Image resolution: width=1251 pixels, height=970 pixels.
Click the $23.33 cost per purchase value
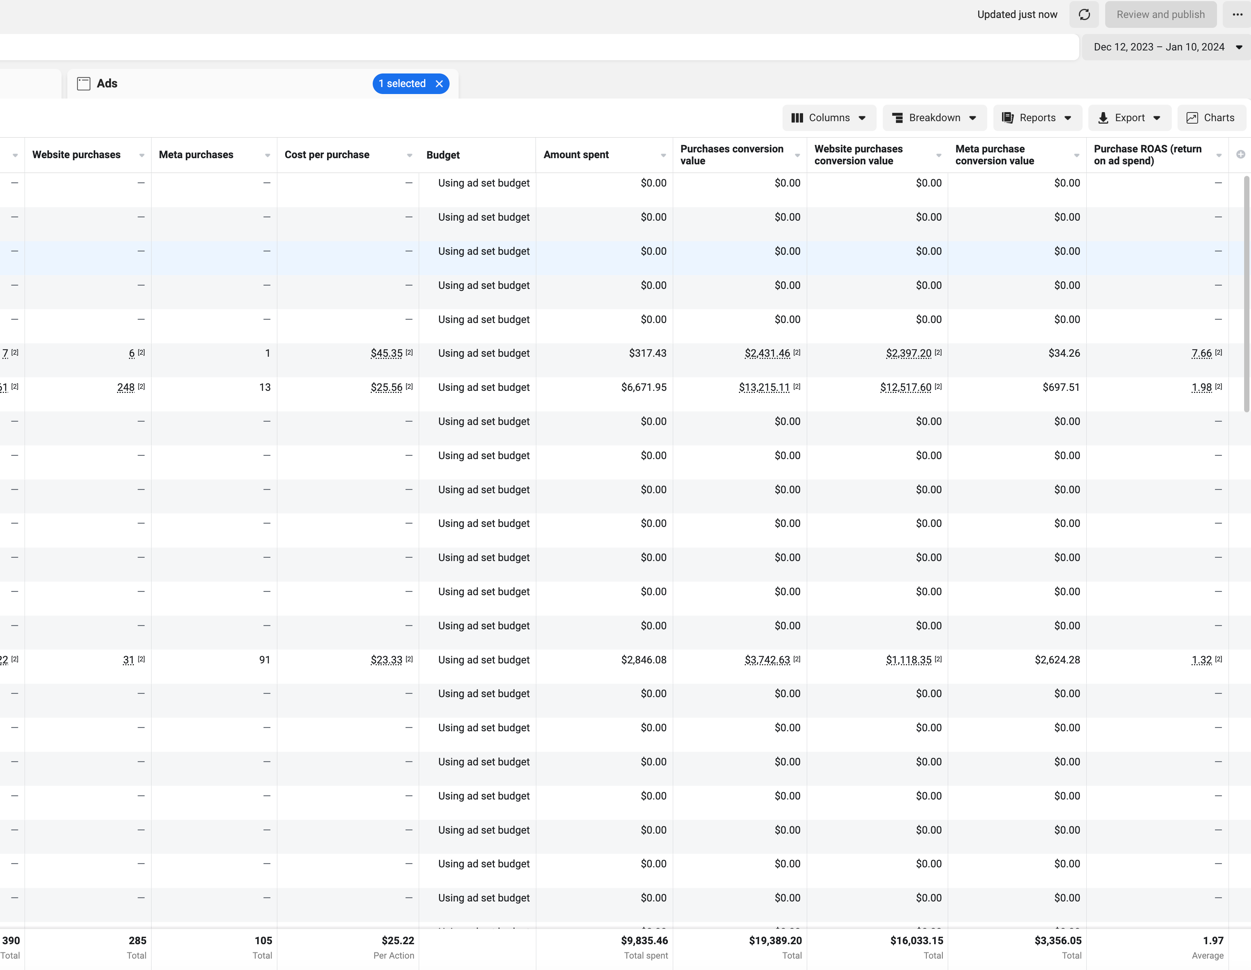386,660
